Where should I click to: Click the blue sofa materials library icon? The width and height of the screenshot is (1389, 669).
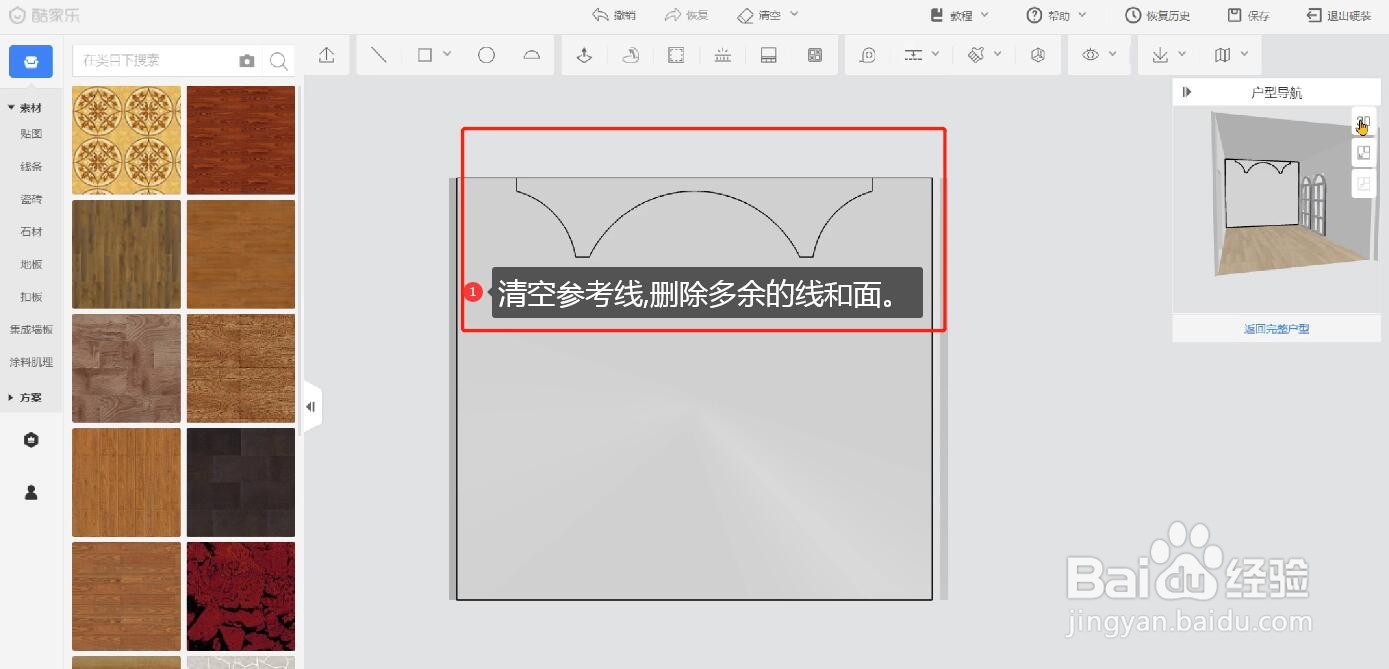pos(31,62)
